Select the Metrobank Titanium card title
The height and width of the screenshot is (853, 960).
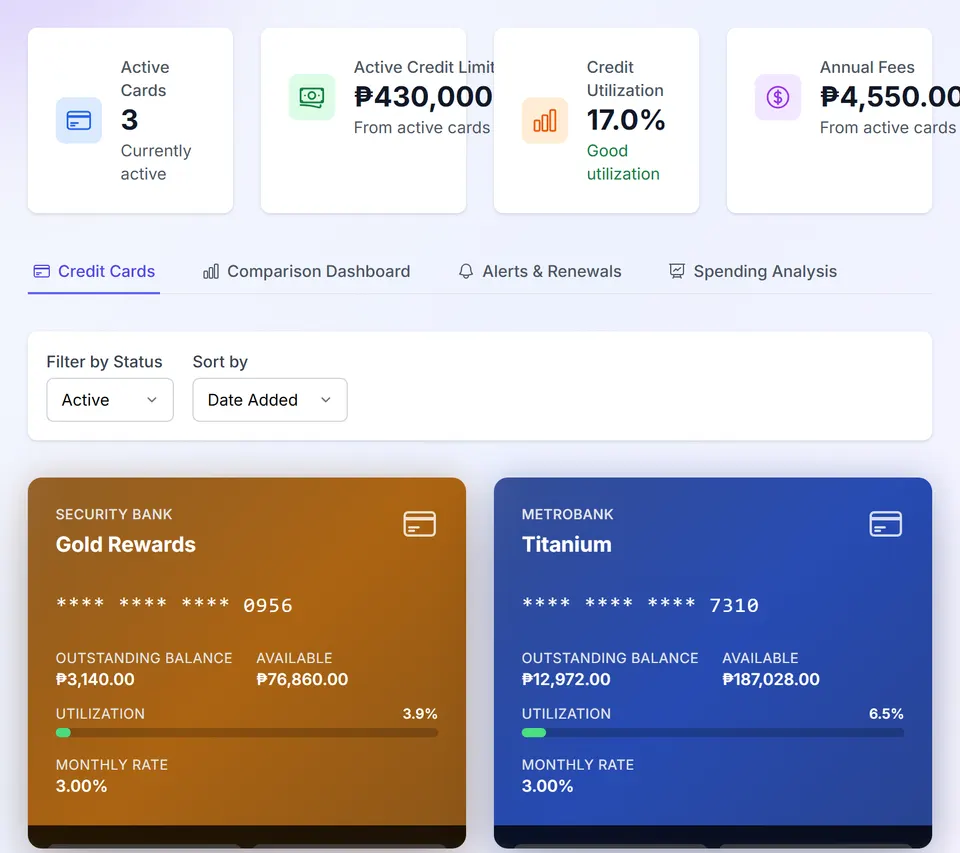[566, 544]
